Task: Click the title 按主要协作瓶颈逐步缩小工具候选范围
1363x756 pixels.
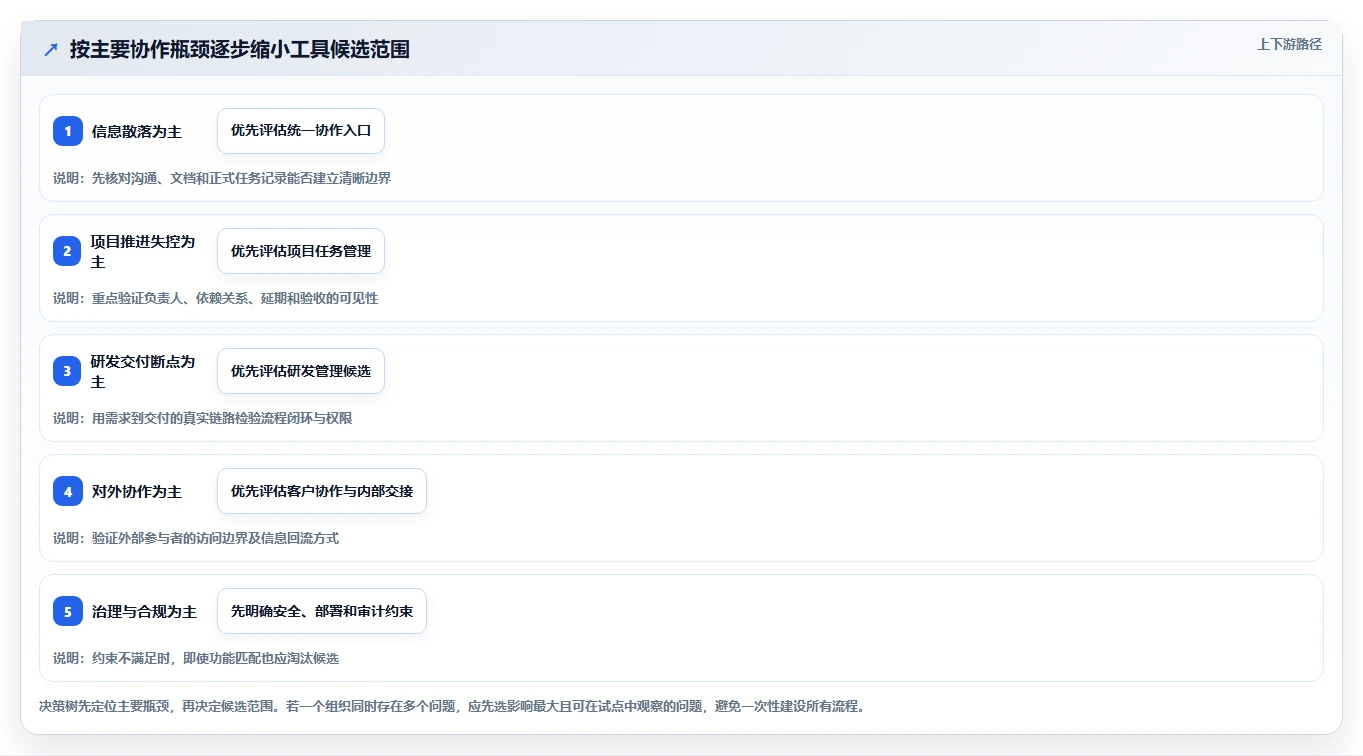Action: [x=240, y=50]
